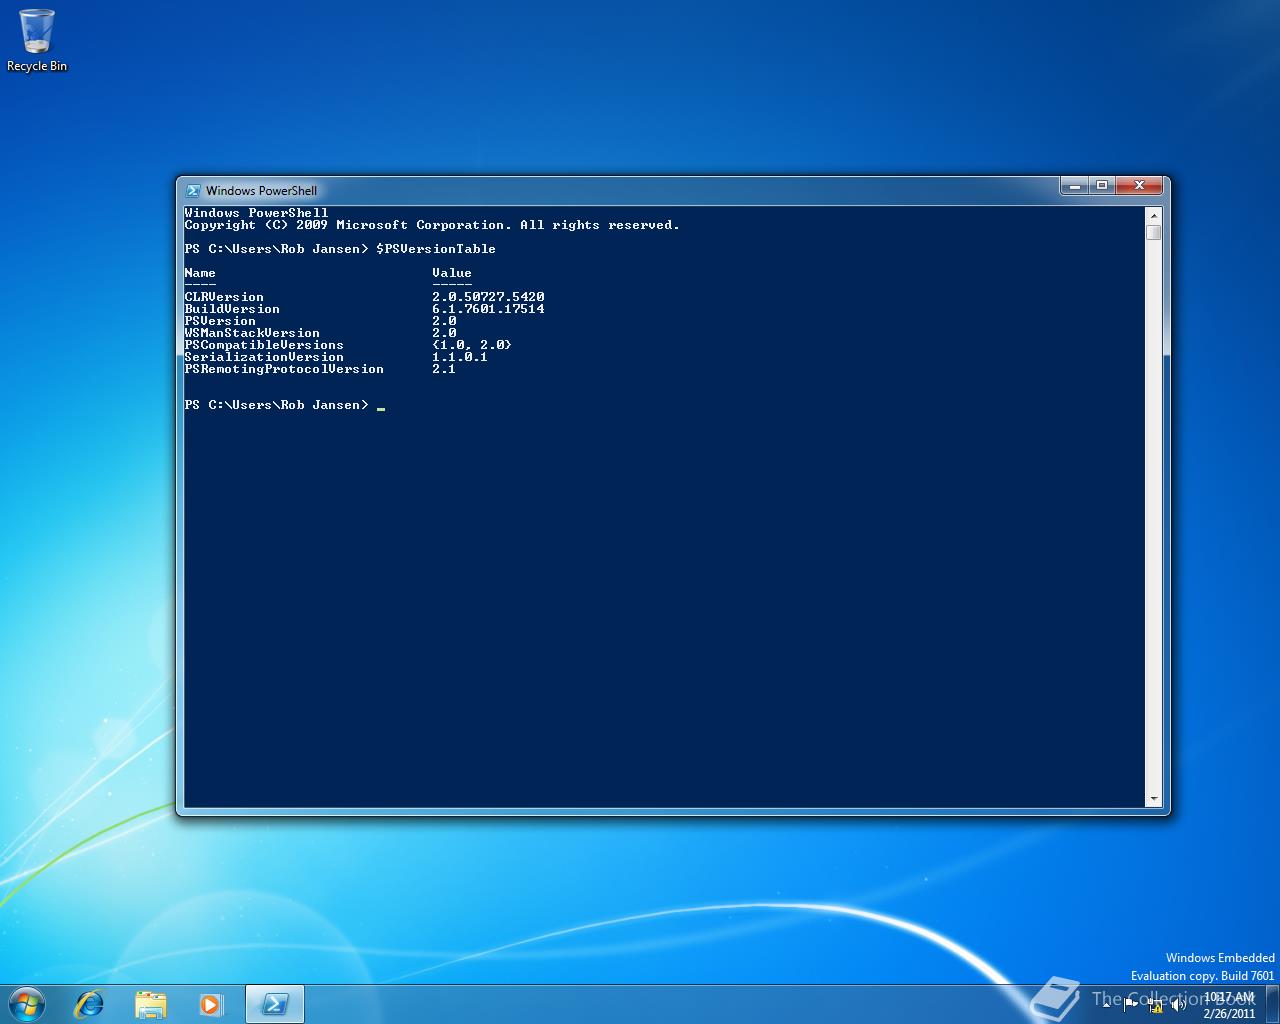Select the Windows PowerShell taskbar button
This screenshot has width=1280, height=1024.
click(275, 1004)
